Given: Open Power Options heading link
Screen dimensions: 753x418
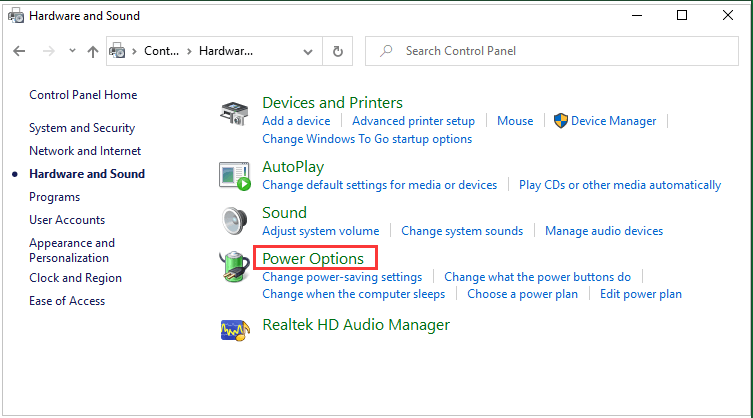Looking at the screenshot, I should click(x=313, y=258).
